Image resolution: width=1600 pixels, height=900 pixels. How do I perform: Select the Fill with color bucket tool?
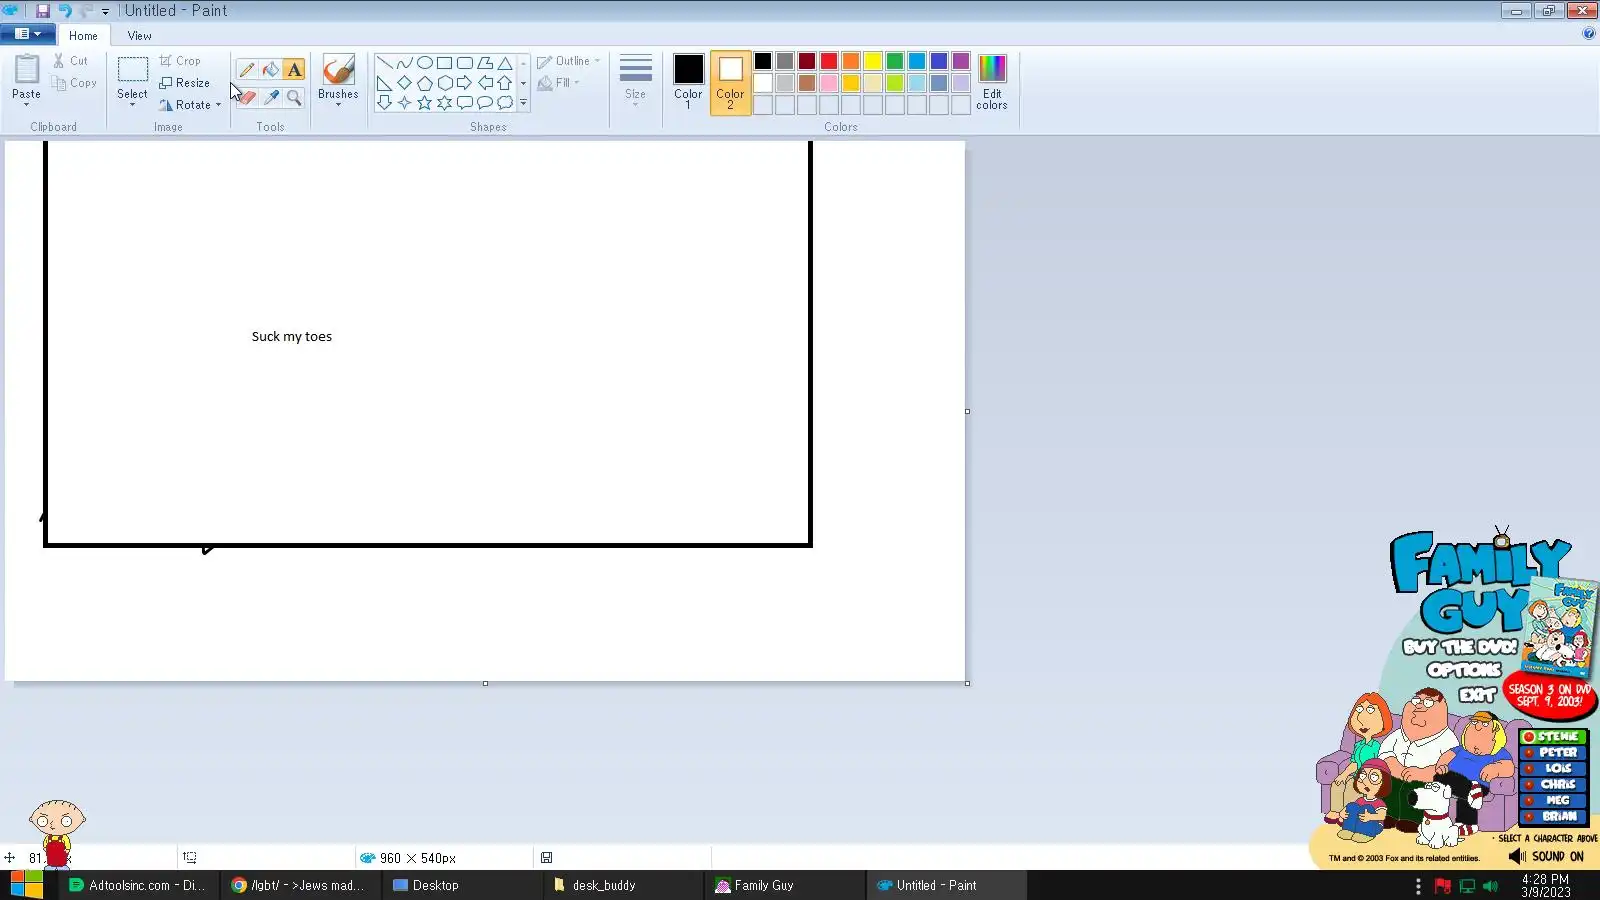coord(270,70)
